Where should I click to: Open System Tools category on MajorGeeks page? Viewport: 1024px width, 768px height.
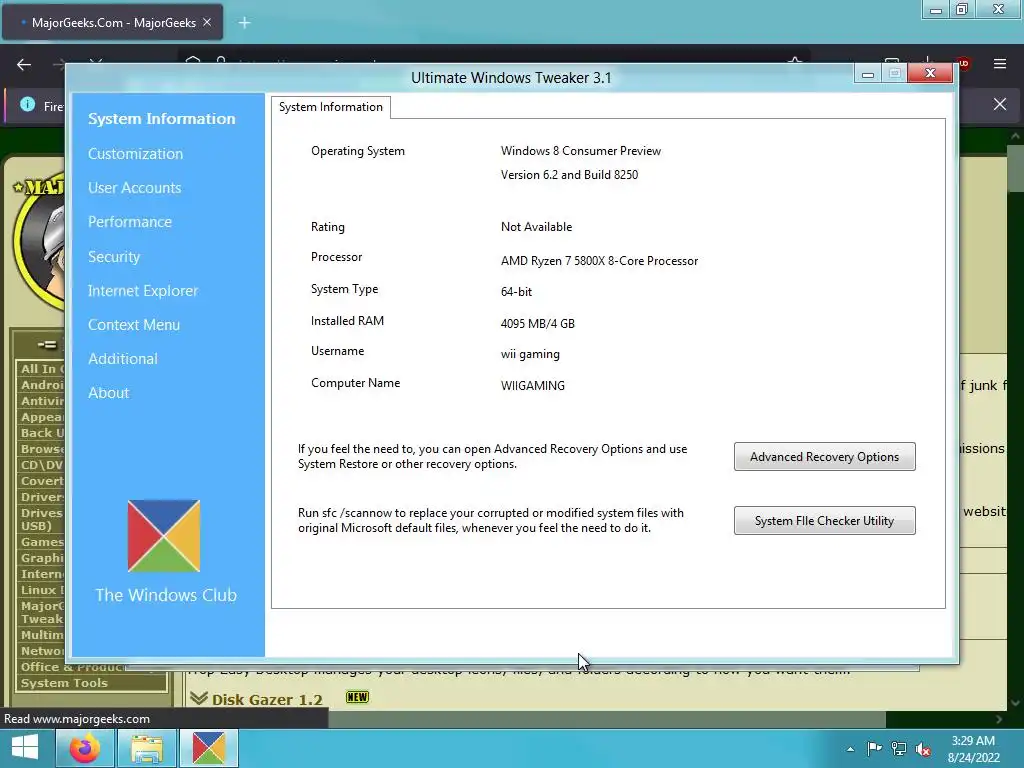tap(64, 683)
